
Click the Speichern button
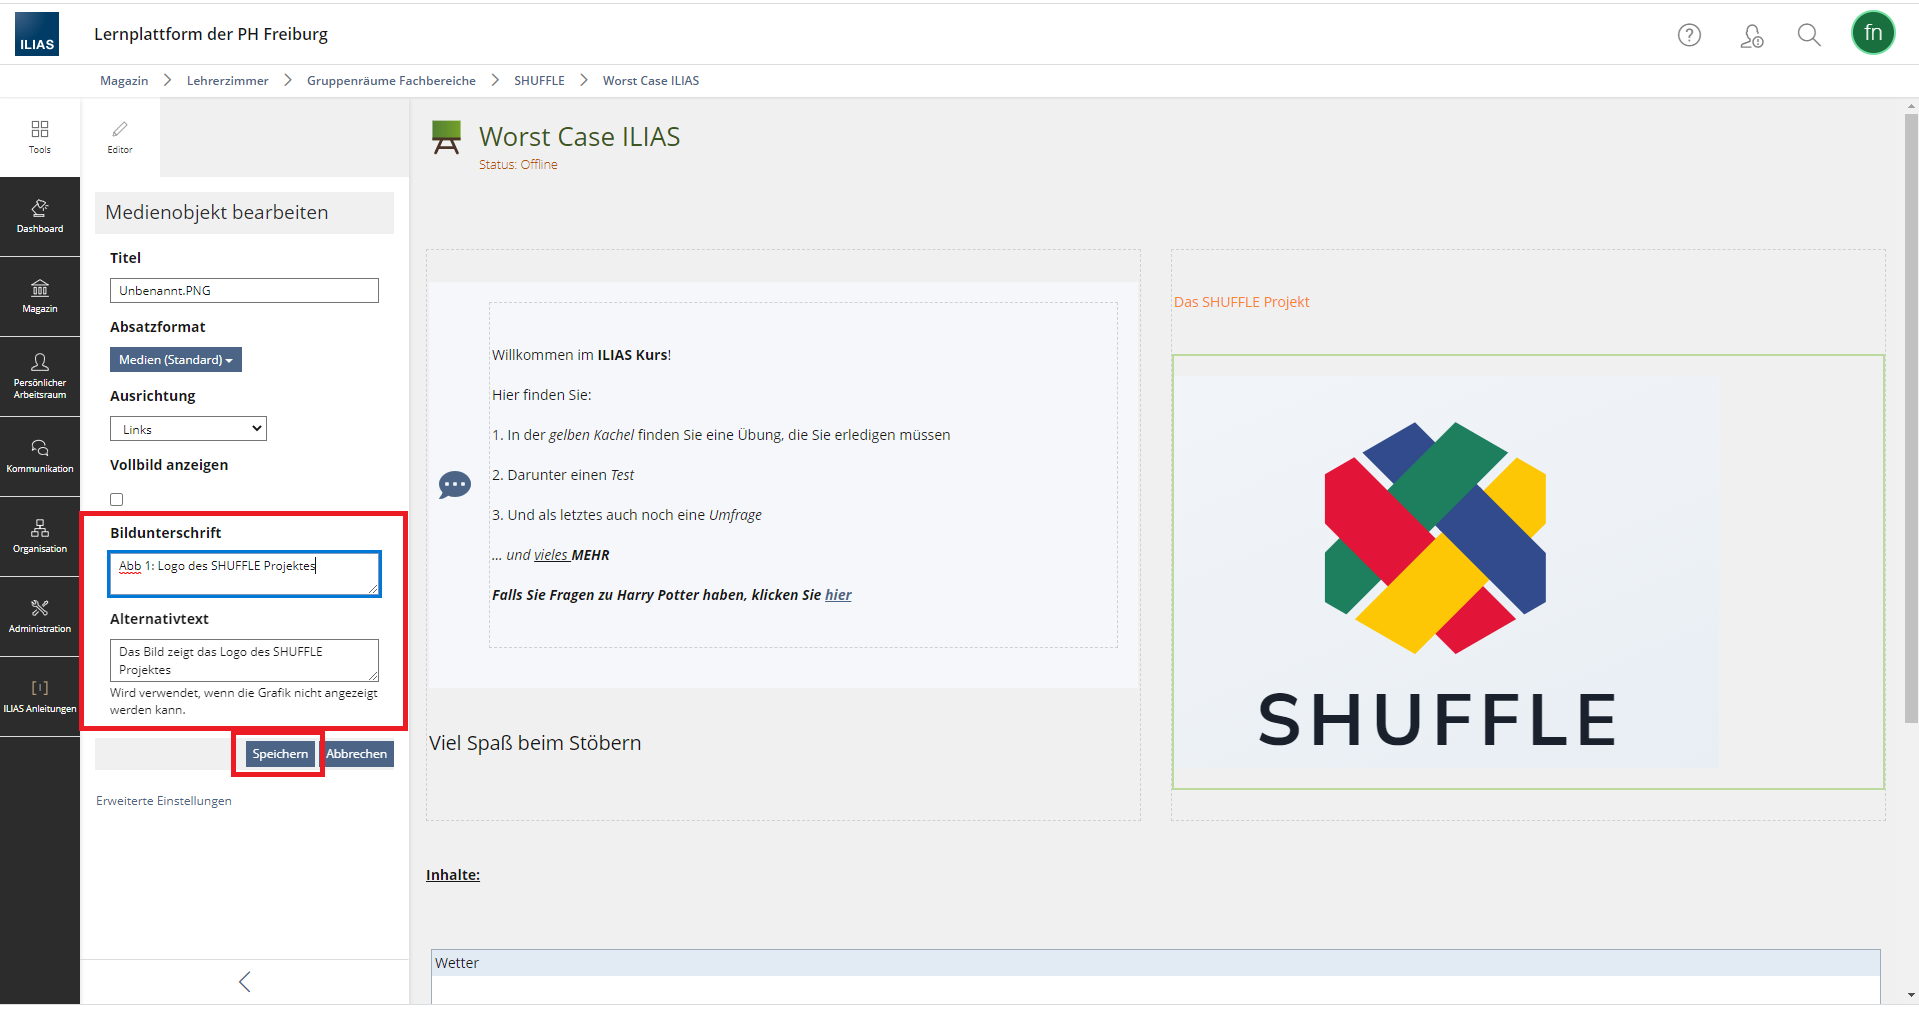[279, 753]
